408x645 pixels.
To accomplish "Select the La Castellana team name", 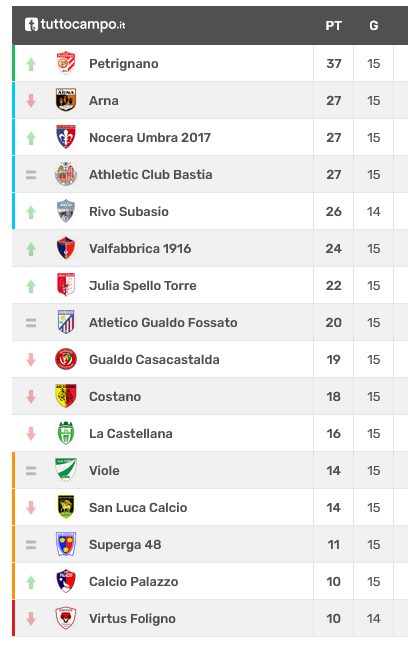I will 131,434.
